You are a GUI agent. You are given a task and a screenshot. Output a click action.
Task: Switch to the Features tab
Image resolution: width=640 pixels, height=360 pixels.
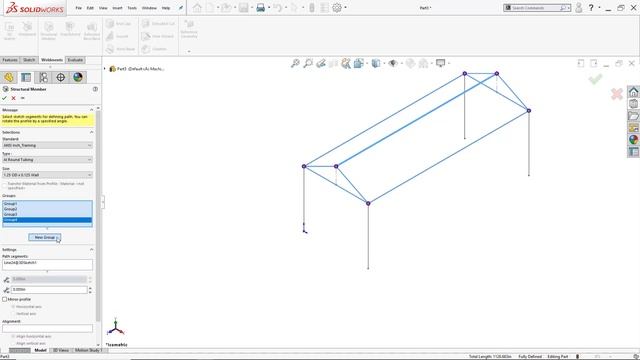(10, 60)
